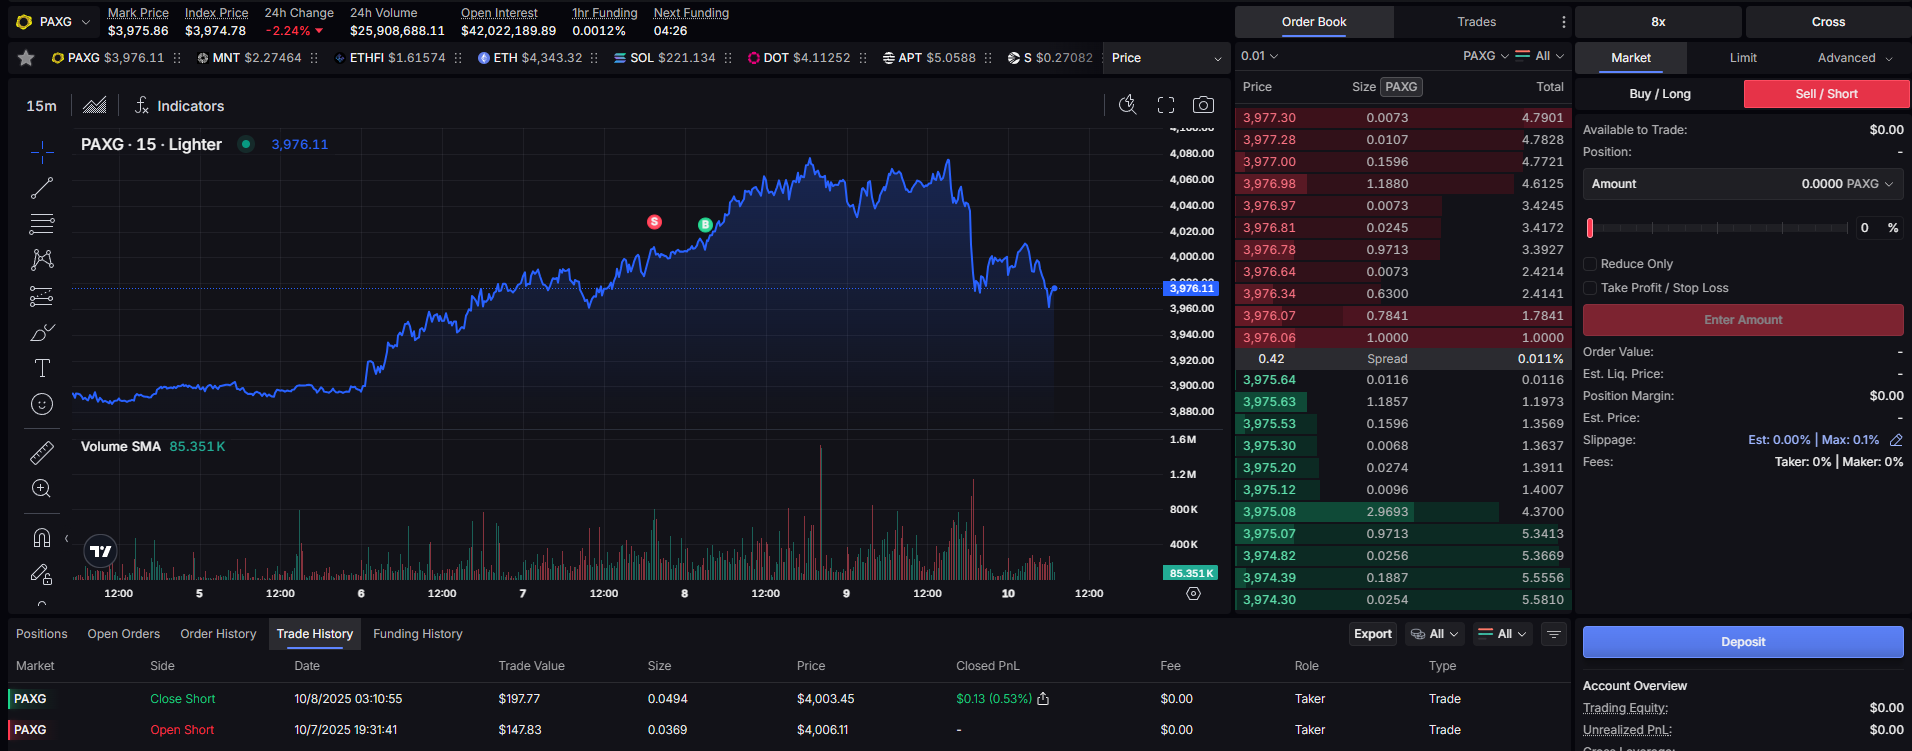Change the 15m chart interval

coord(42,106)
